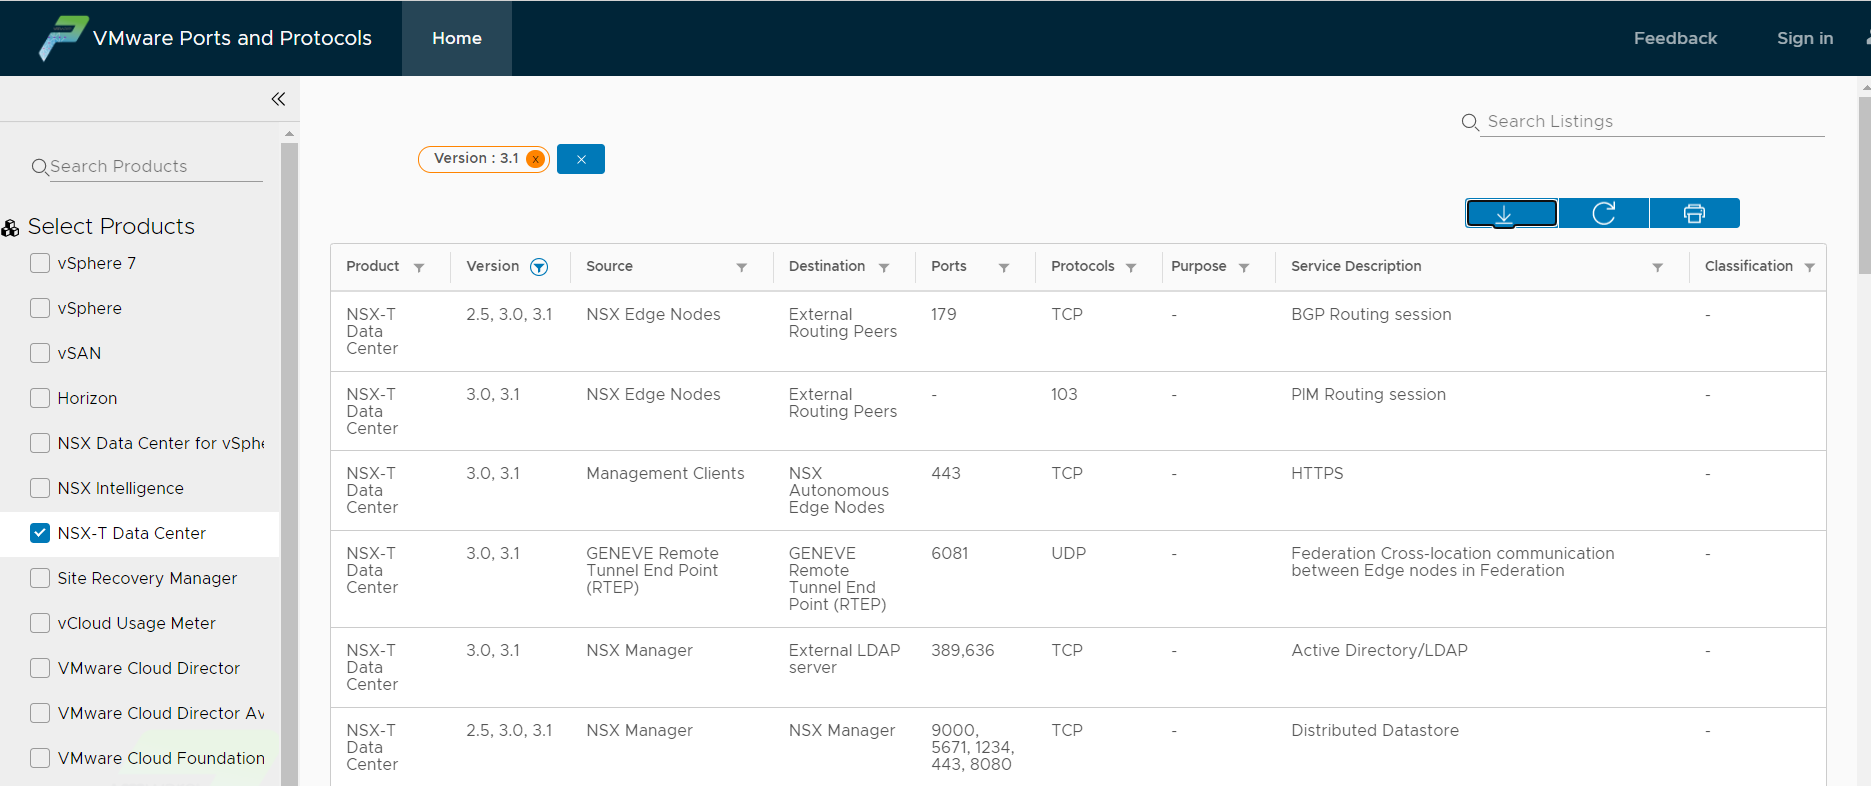This screenshot has width=1871, height=786.
Task: Click the Service Description column header
Action: [1356, 267]
